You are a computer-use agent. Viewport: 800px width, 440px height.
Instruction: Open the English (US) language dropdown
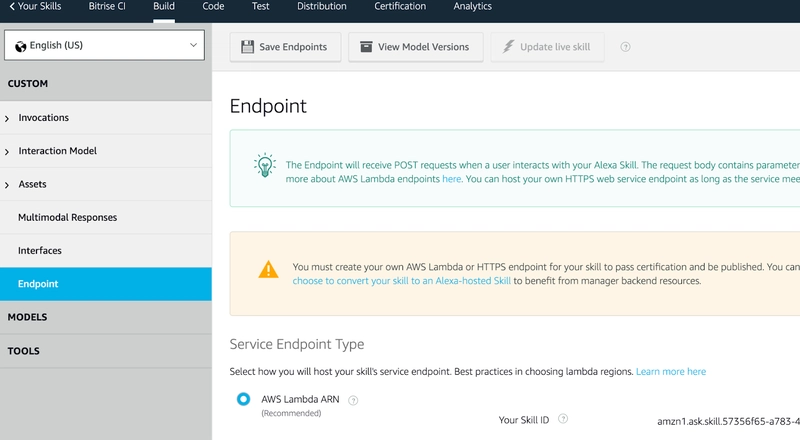(105, 45)
